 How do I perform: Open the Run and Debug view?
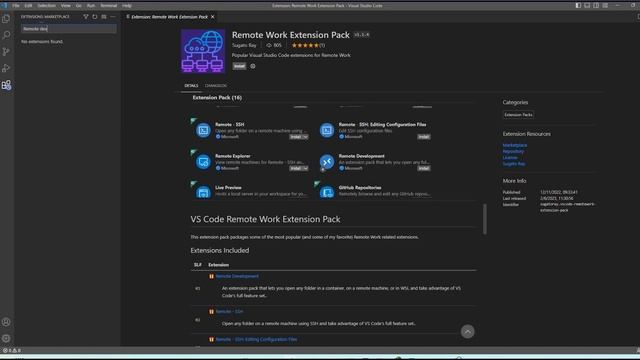pyautogui.click(x=6, y=68)
